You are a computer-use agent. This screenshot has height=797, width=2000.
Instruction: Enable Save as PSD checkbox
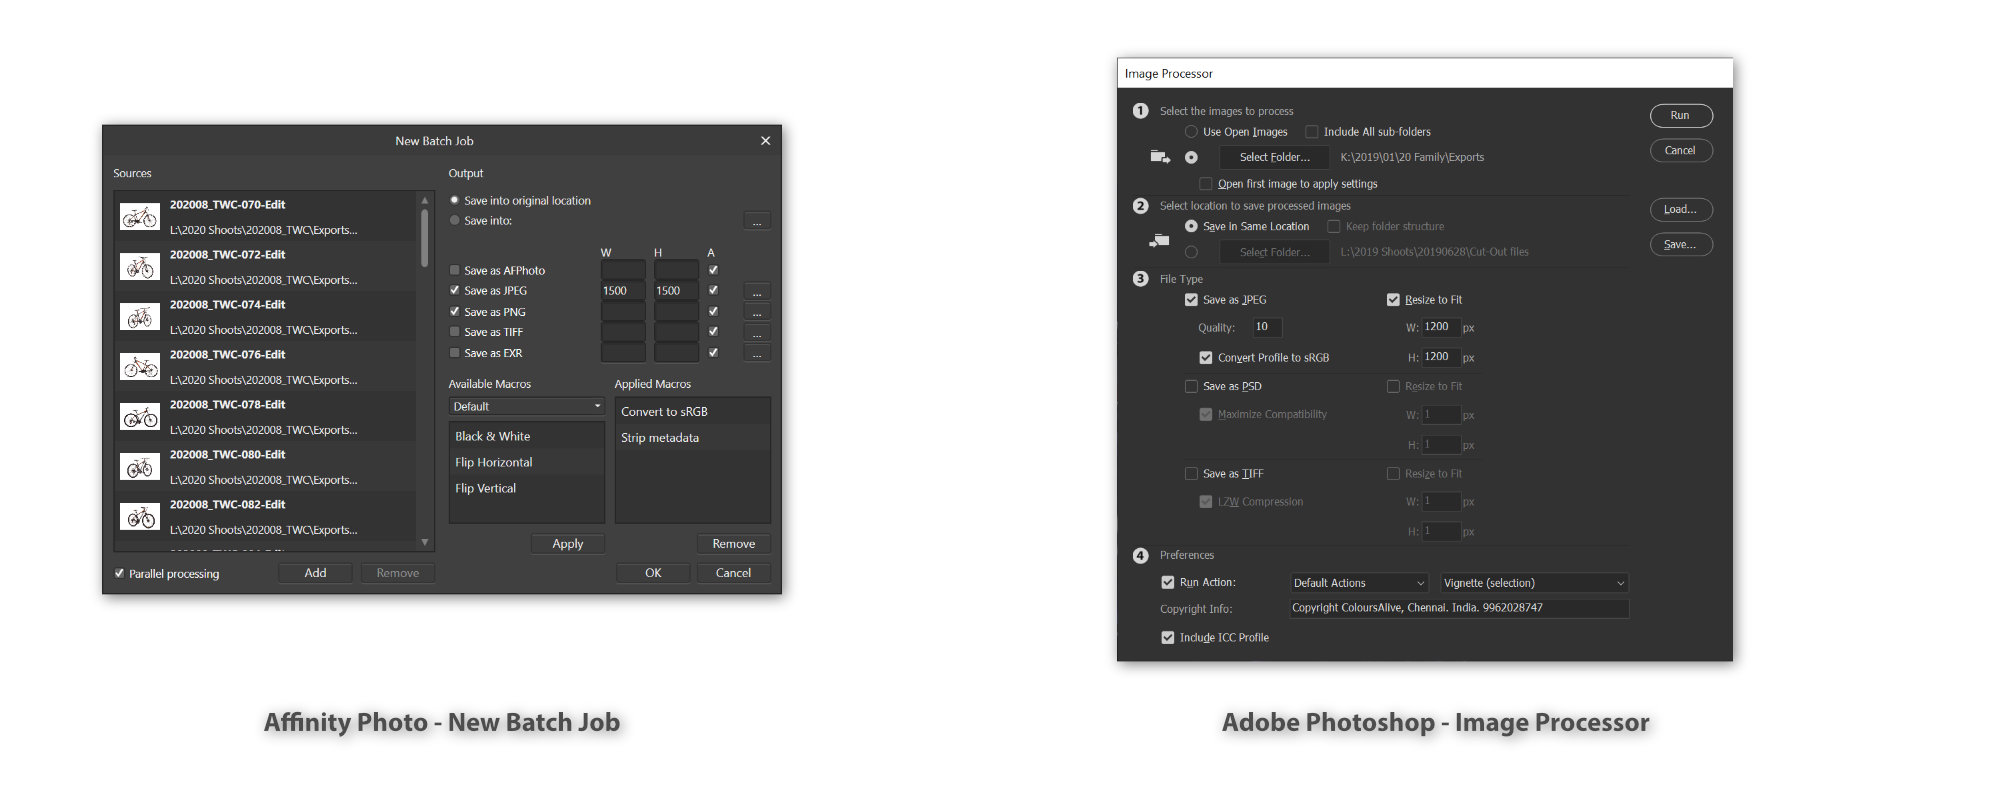(1191, 387)
